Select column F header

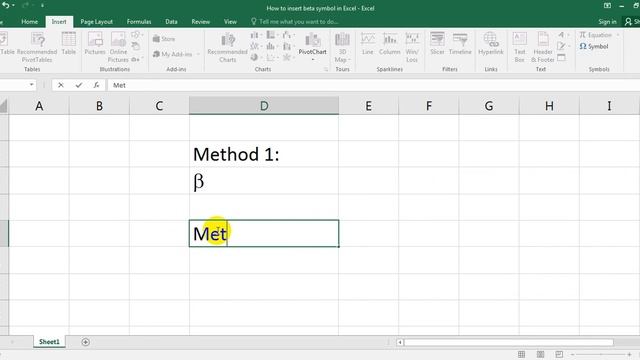point(429,106)
